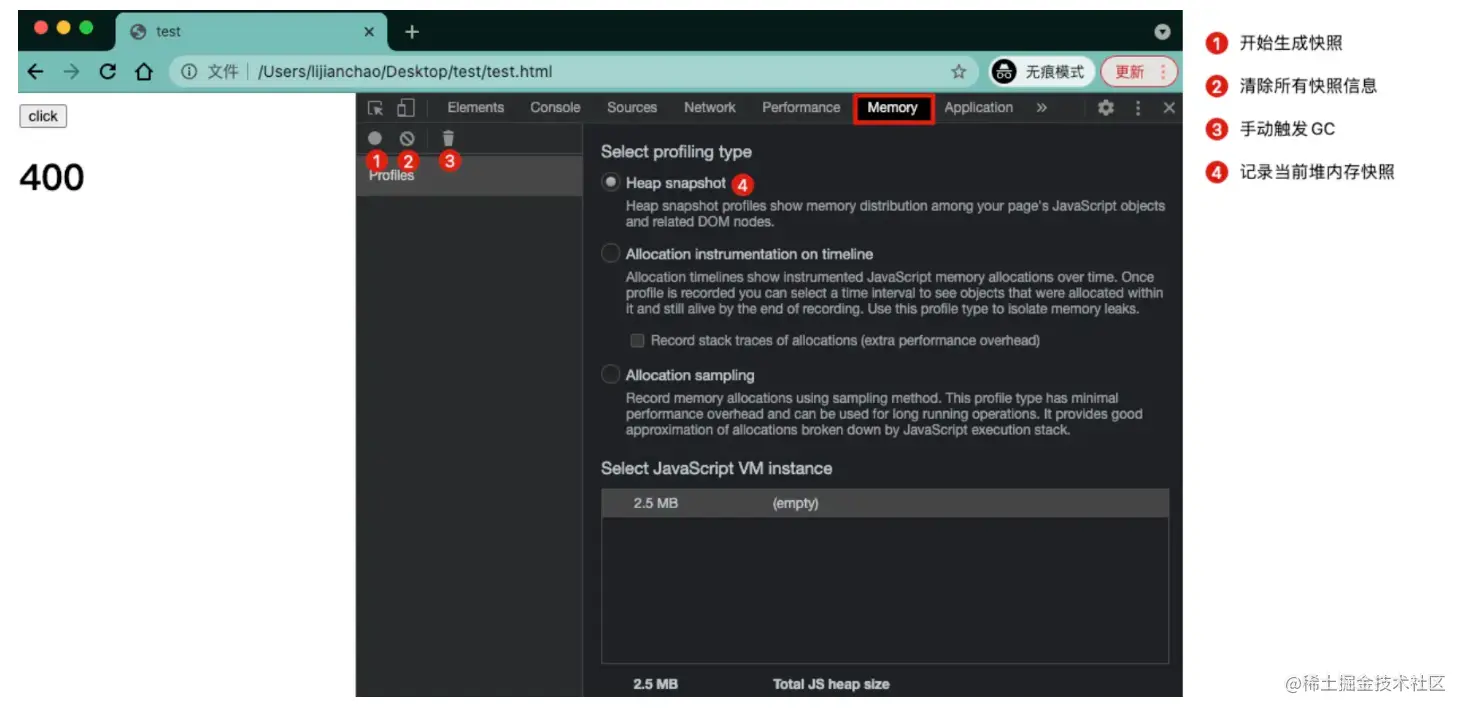
Task: Click the record heap snapshot circle icon
Action: click(x=375, y=139)
